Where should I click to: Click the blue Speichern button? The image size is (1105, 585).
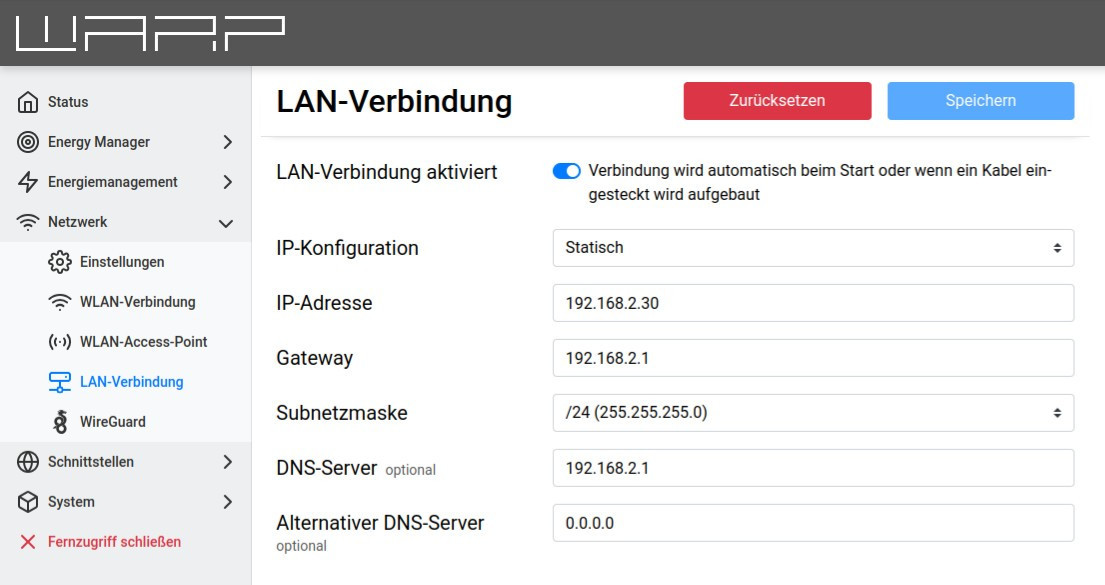click(980, 101)
